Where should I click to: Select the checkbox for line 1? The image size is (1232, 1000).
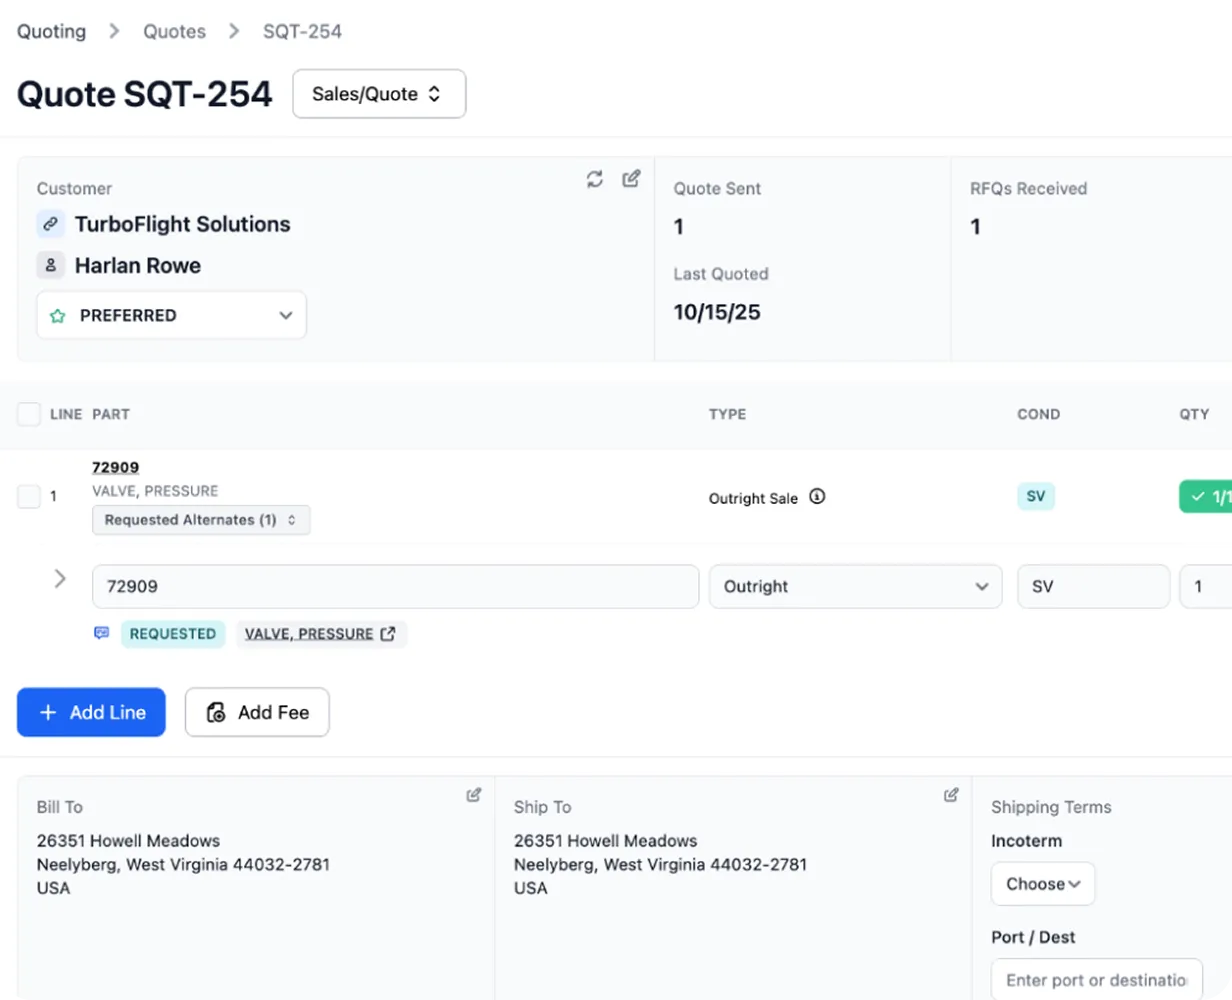[x=28, y=496]
